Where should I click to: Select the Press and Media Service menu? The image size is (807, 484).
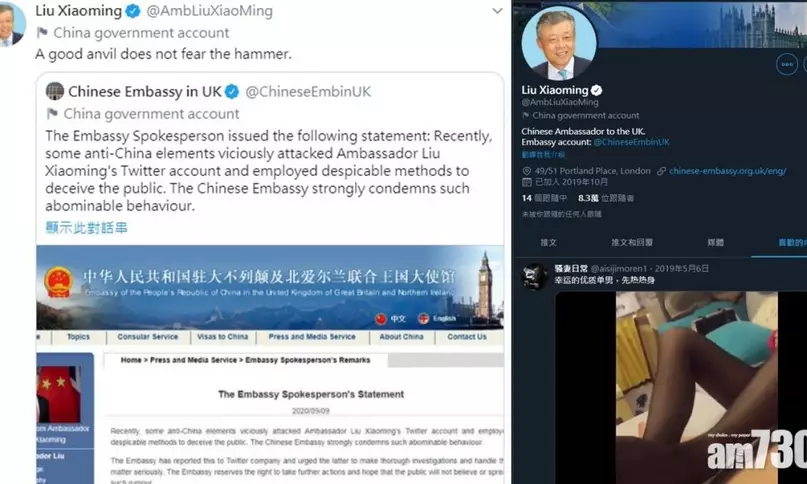[312, 337]
